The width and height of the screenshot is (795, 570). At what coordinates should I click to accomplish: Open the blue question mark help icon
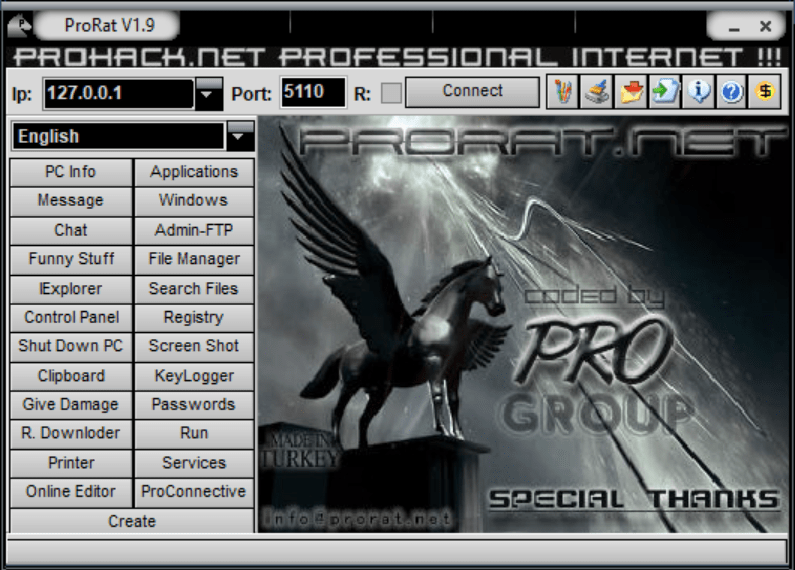pyautogui.click(x=731, y=92)
